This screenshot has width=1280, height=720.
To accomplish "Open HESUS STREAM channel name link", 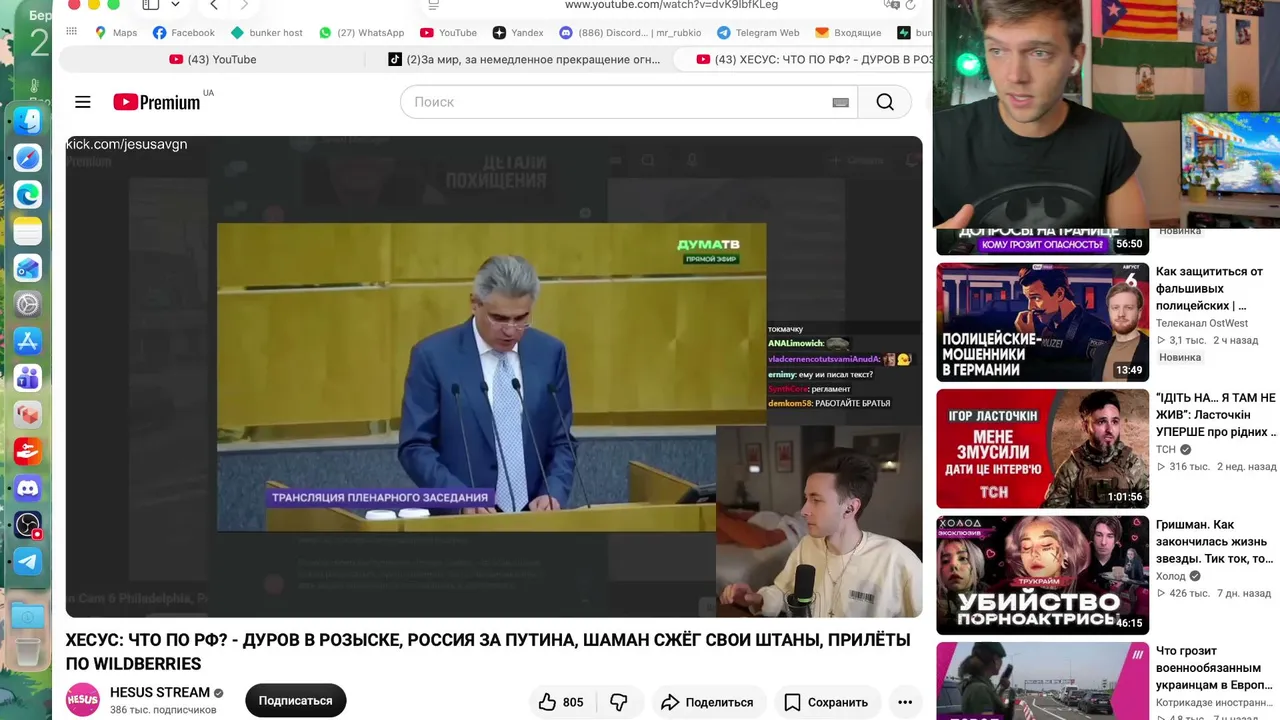I will (160, 692).
